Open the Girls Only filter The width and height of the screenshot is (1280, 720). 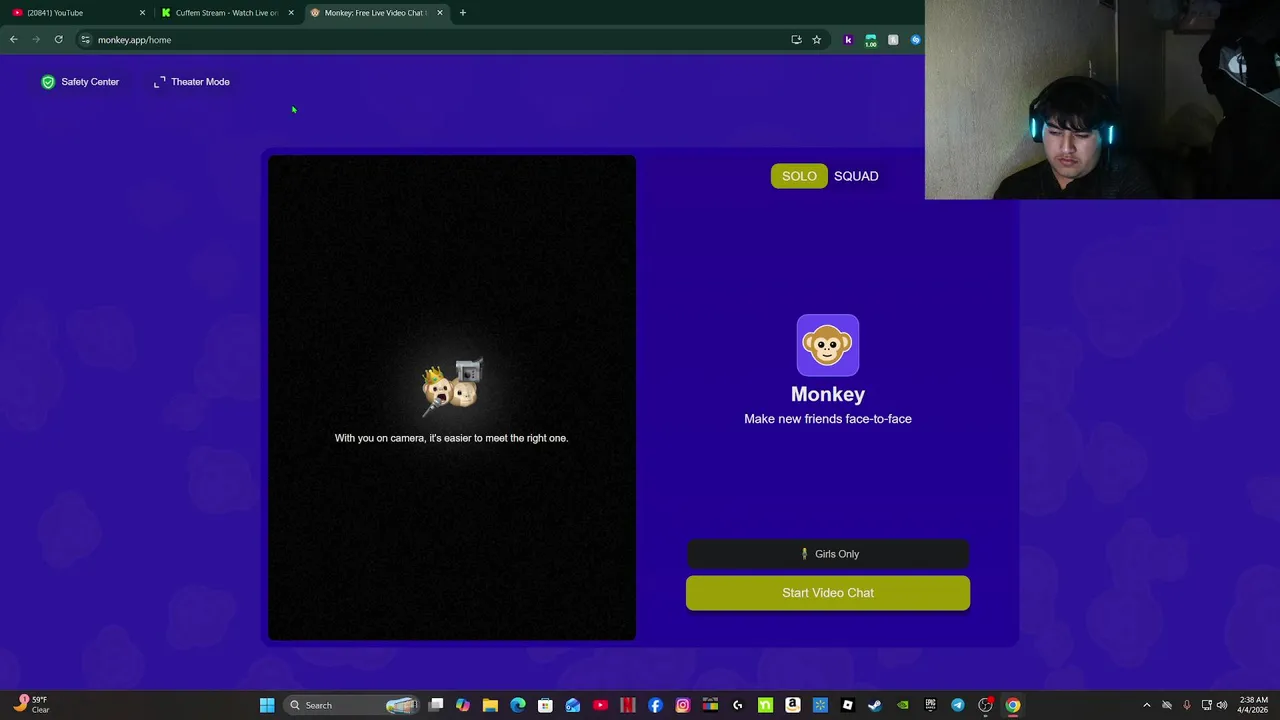(x=828, y=554)
